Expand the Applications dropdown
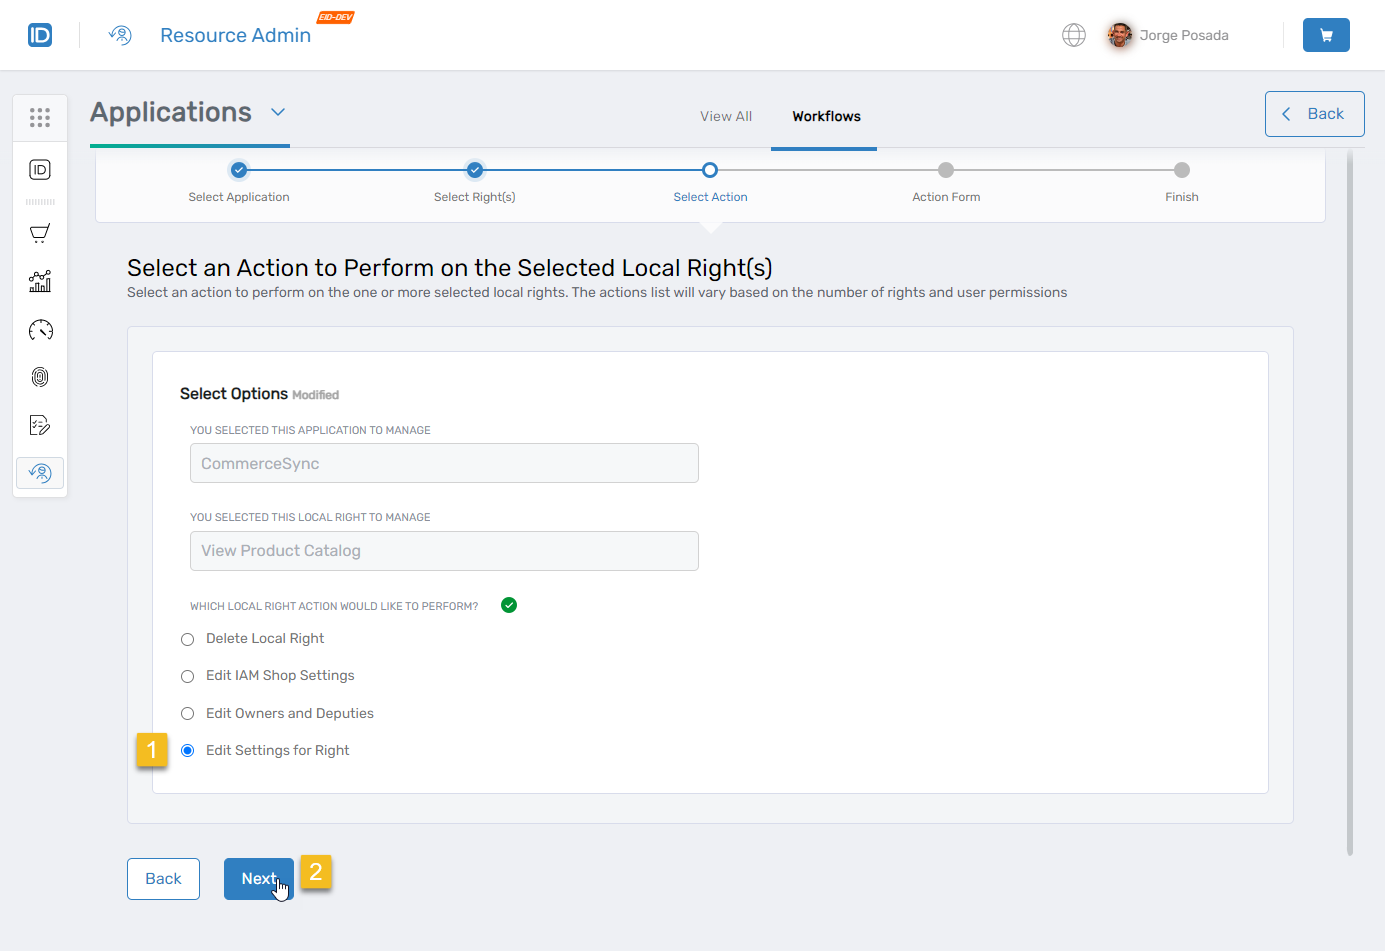 pyautogui.click(x=277, y=113)
